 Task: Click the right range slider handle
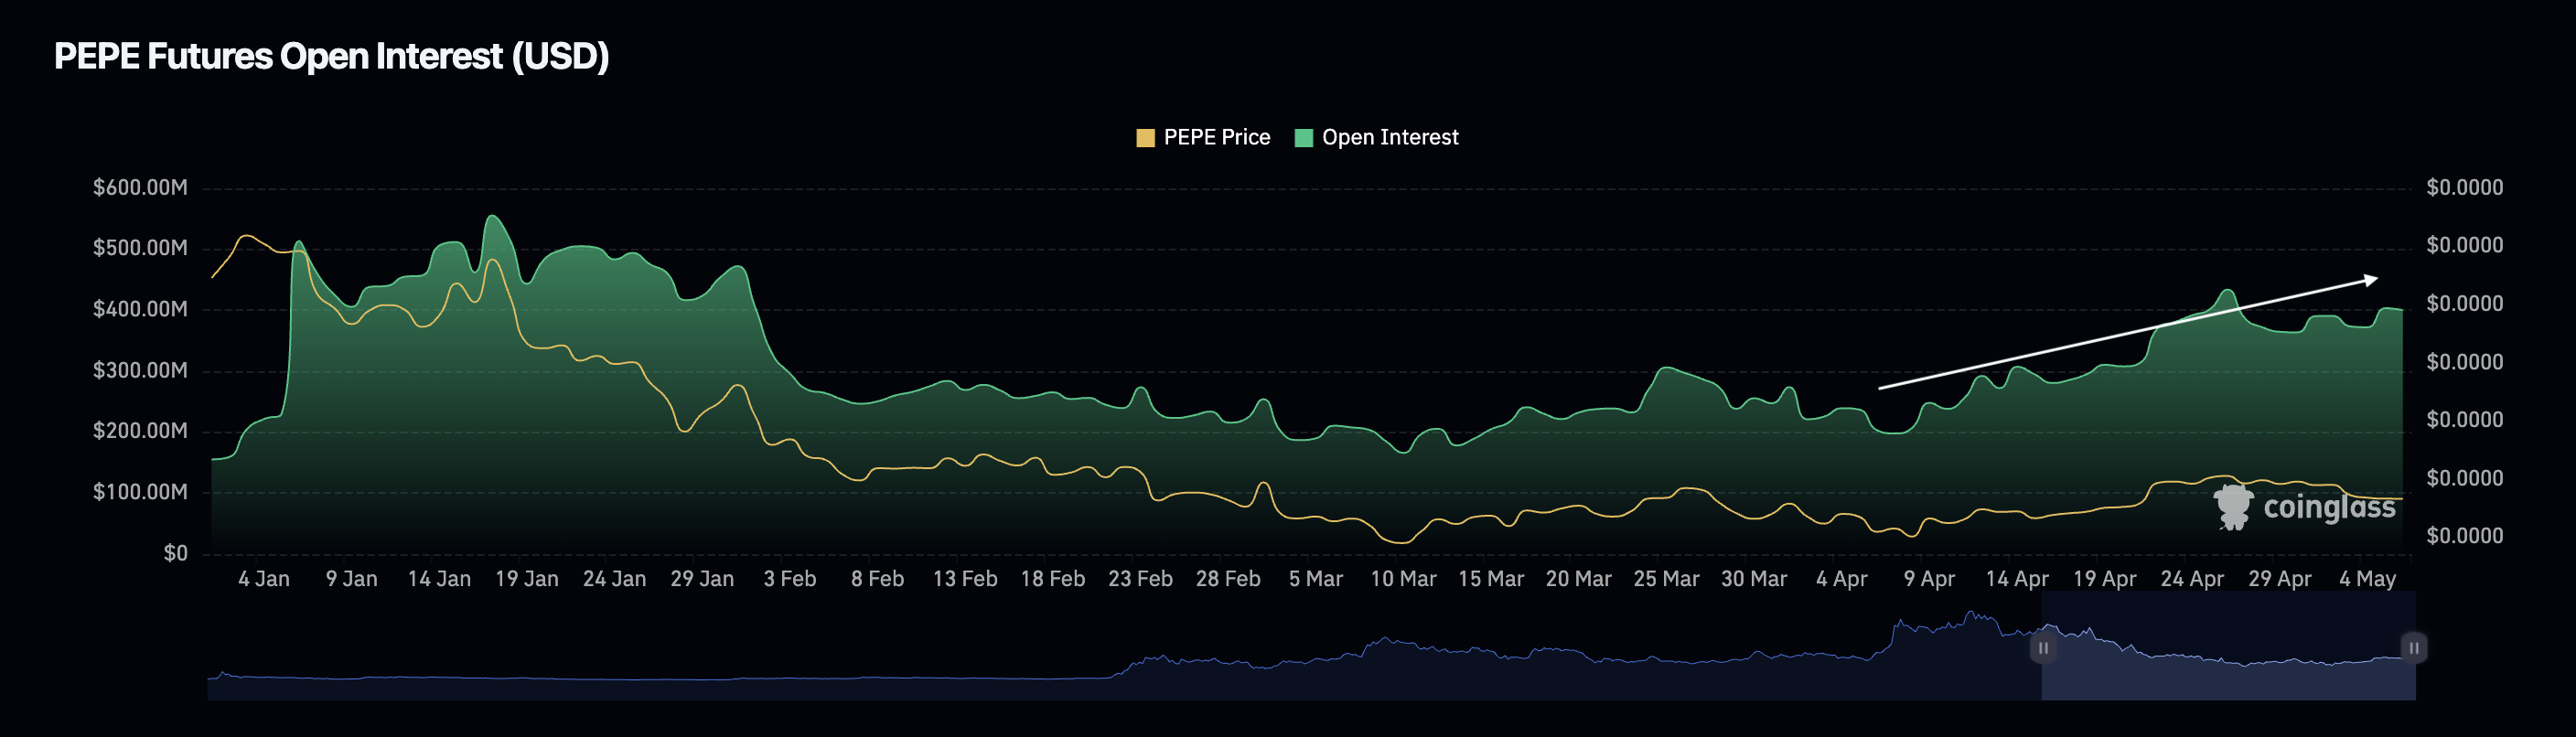click(x=2413, y=648)
